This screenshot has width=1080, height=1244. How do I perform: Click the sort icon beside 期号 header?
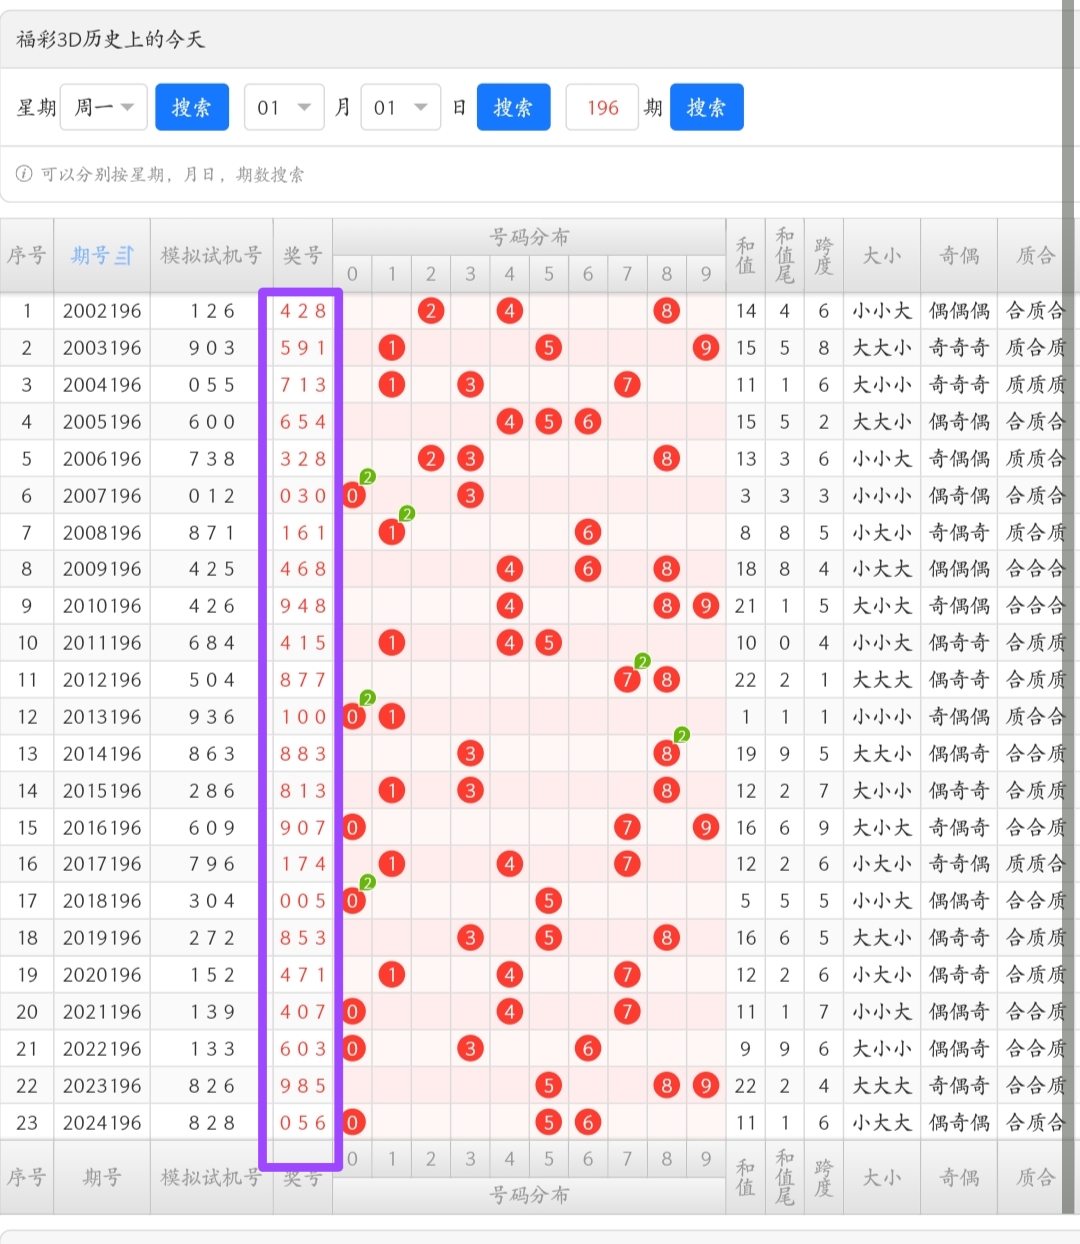tap(123, 256)
